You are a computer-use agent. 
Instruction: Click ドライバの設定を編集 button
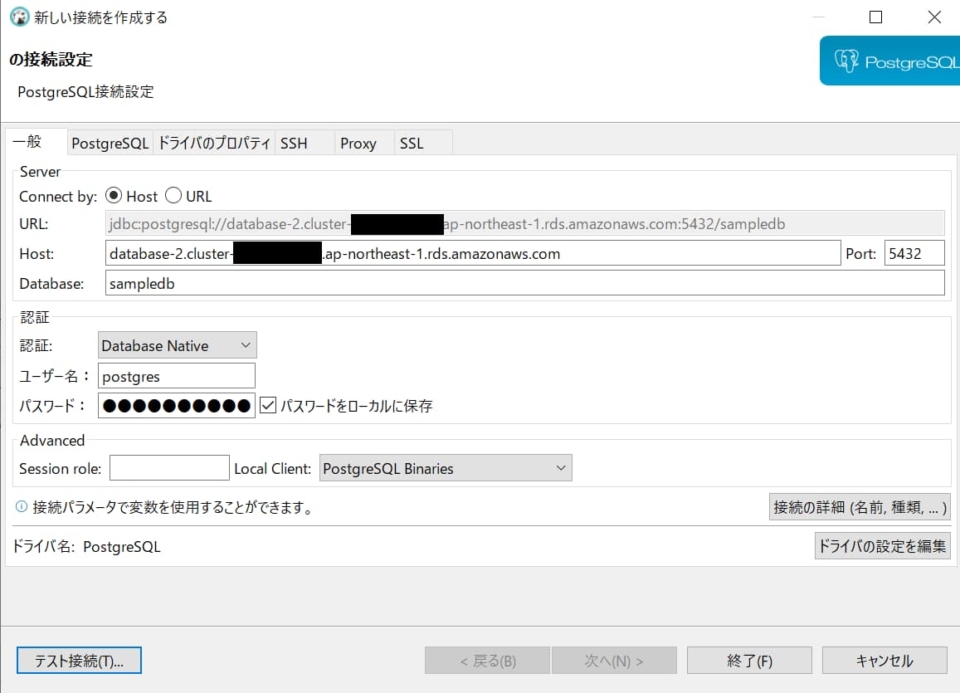[x=882, y=546]
